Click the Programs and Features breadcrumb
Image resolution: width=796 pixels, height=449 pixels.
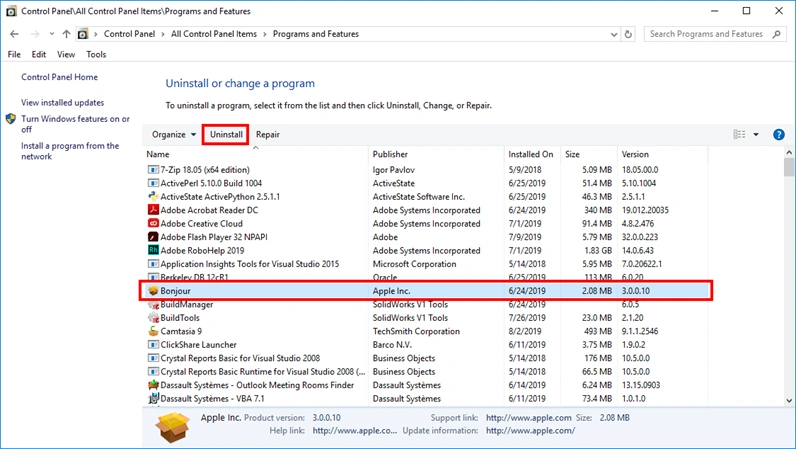pyautogui.click(x=316, y=34)
